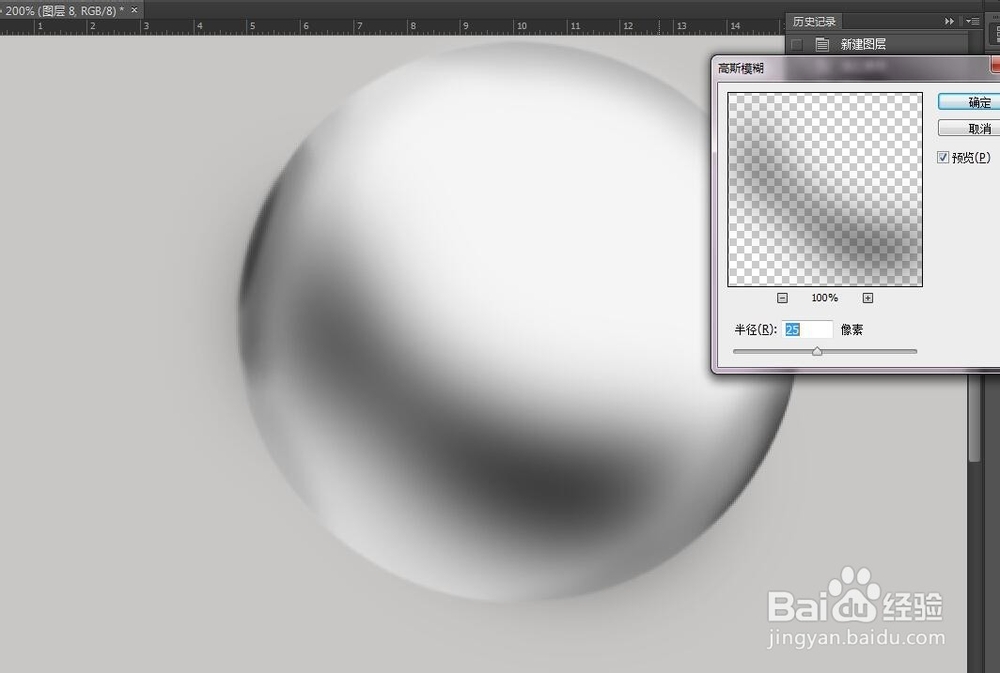This screenshot has height=673, width=1000.
Task: Zoom out the blur preview (minus icon)
Action: coord(783,298)
